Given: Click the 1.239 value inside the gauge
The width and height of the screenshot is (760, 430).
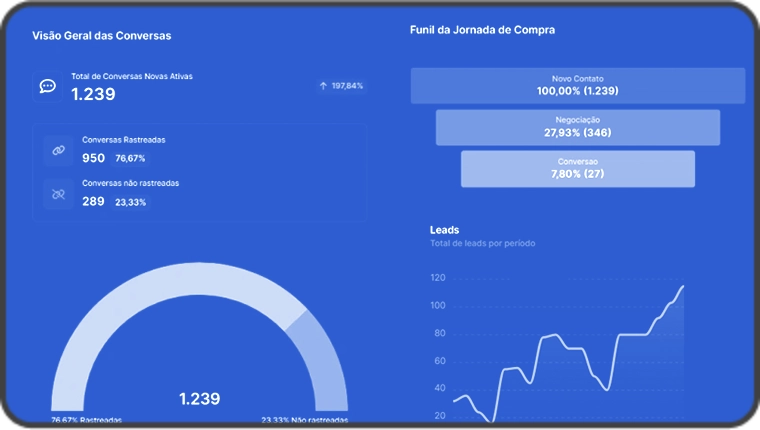Looking at the screenshot, I should 199,399.
